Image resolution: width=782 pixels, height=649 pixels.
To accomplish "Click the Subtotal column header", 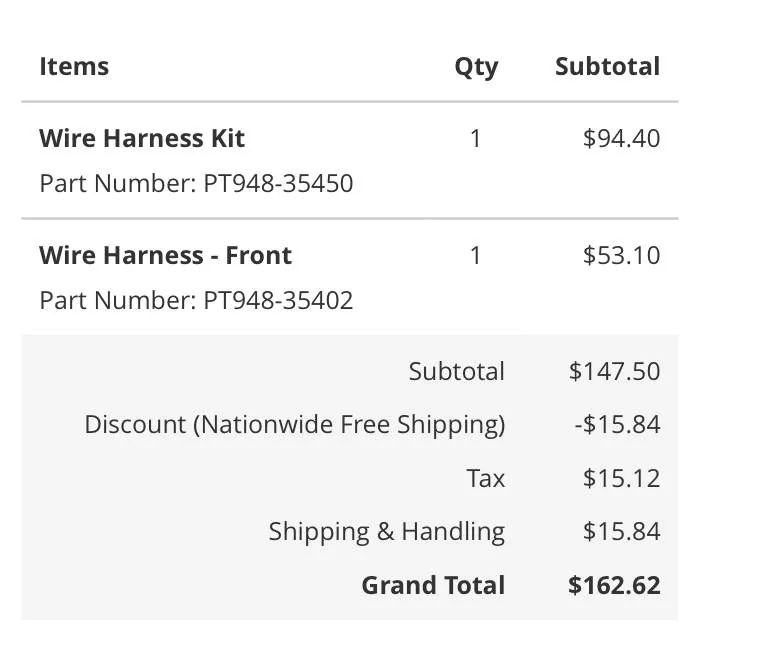I will [x=607, y=66].
